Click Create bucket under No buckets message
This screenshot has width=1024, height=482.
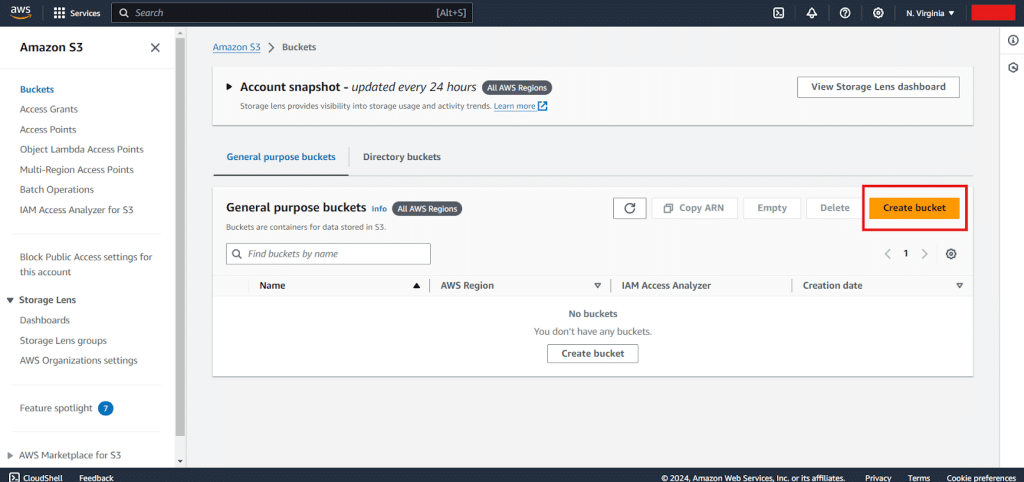point(592,353)
